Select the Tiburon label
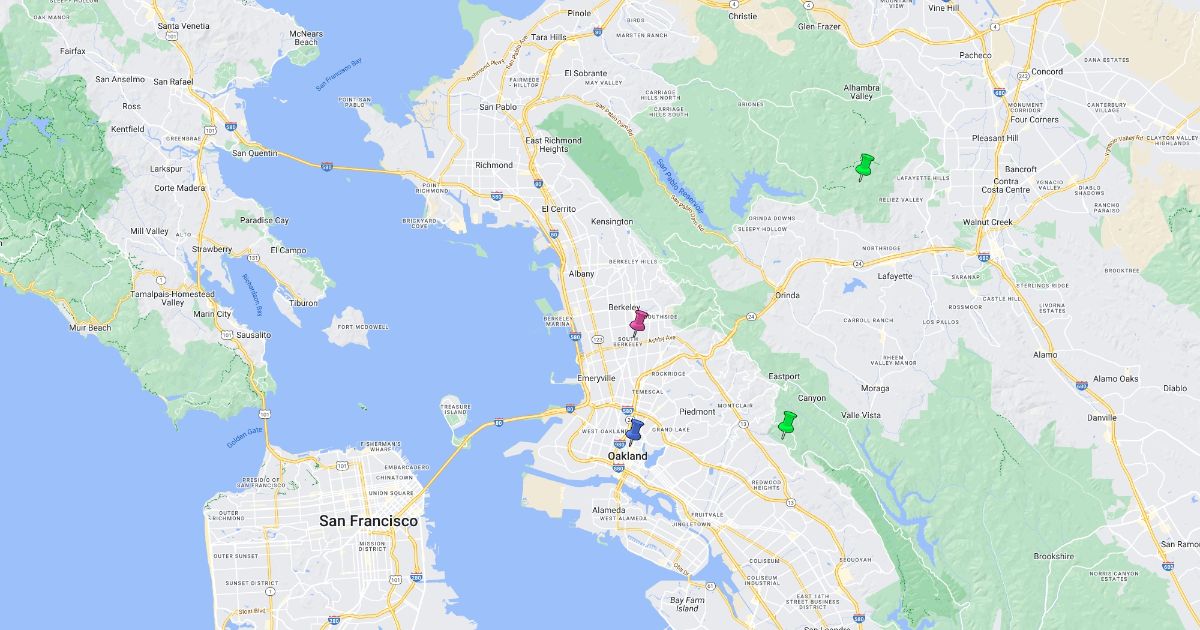Viewport: 1200px width, 630px height. [x=303, y=302]
